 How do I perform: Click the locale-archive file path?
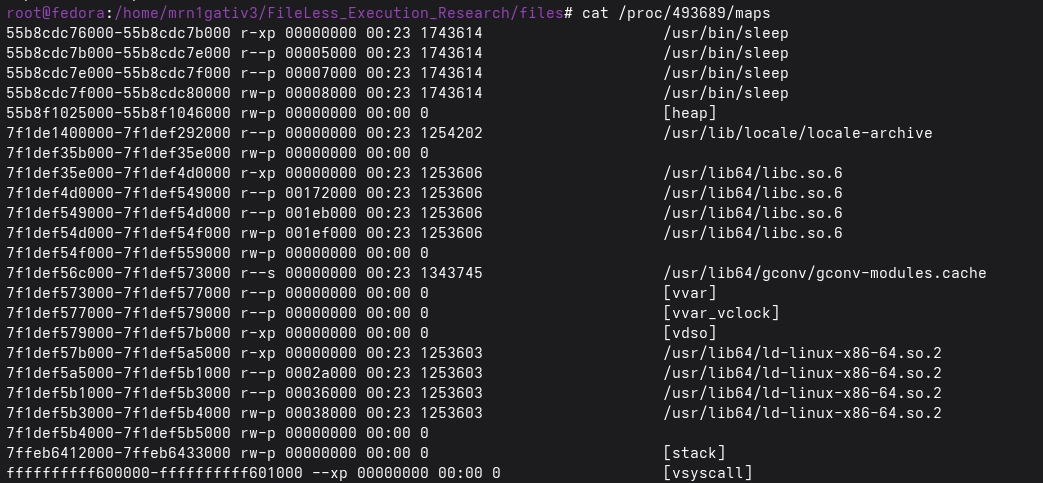click(798, 133)
